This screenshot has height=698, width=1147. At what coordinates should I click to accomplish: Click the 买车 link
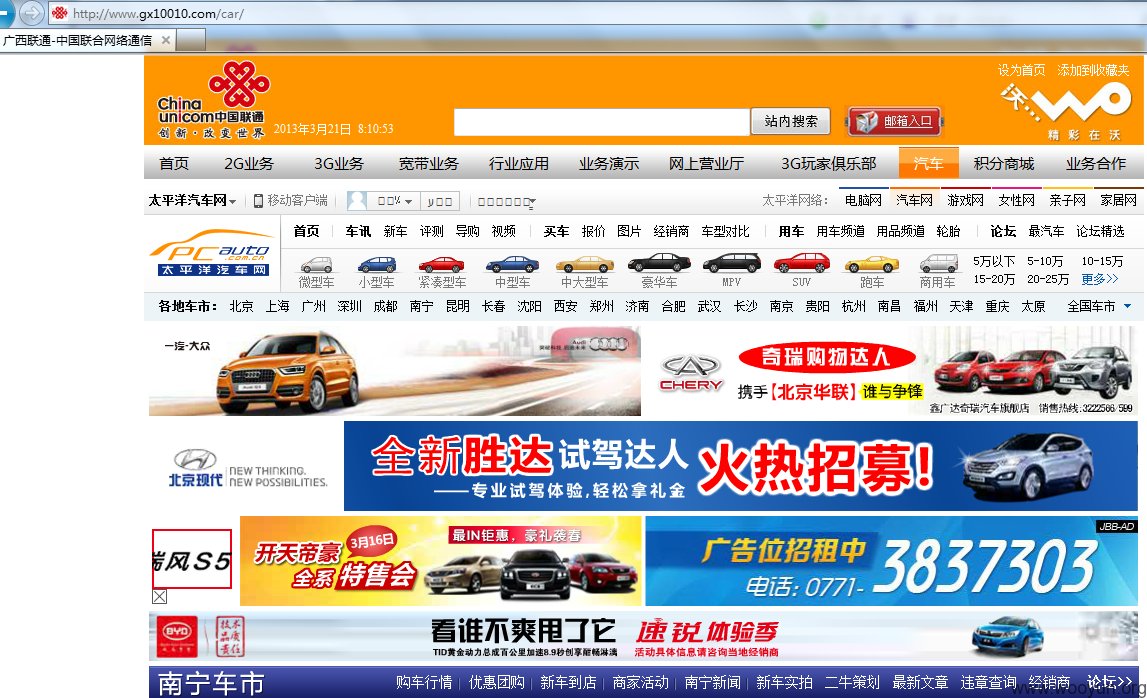coord(556,231)
